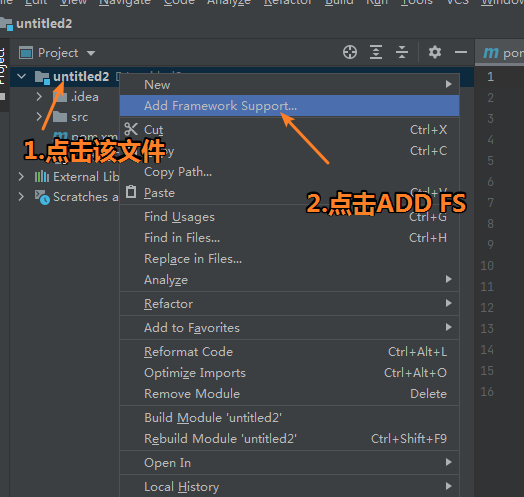
Task: Select Copy Path from the context menu
Action: tap(289, 172)
